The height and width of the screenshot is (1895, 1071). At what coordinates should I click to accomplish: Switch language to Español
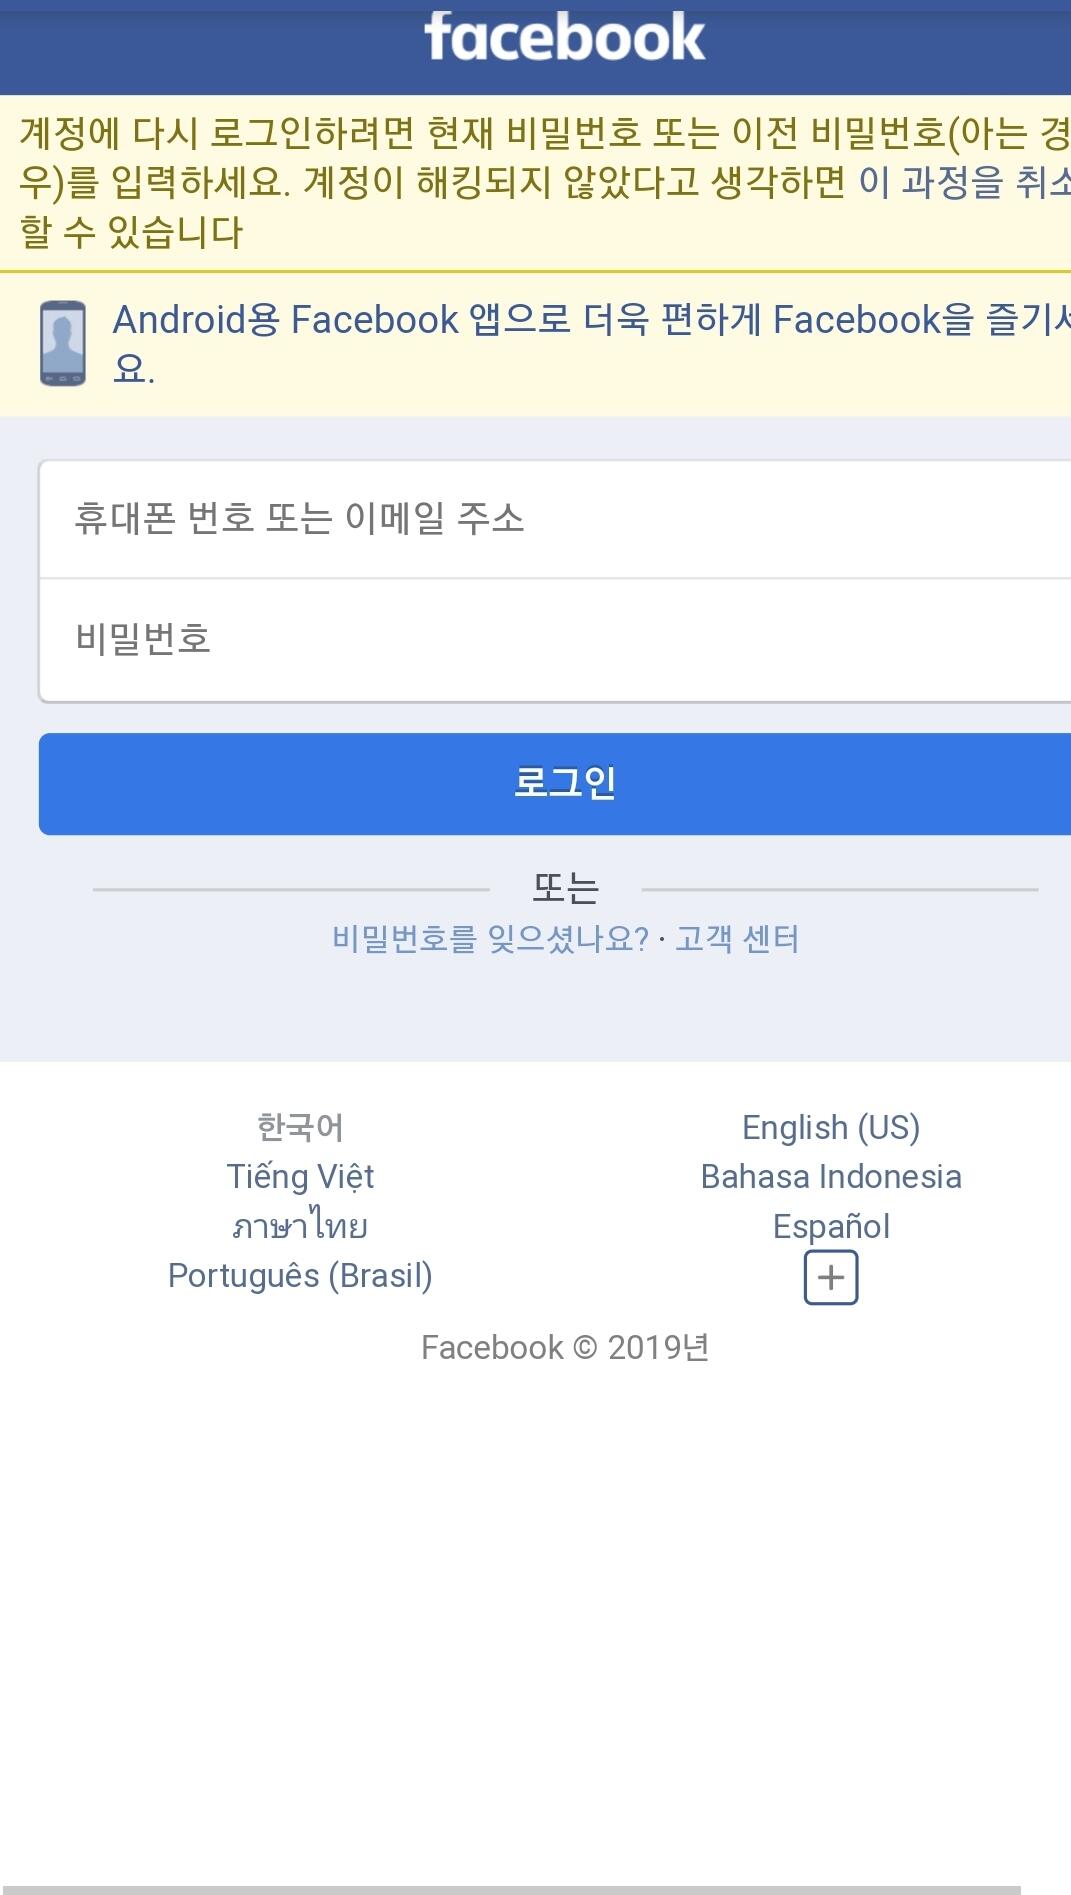click(830, 1226)
